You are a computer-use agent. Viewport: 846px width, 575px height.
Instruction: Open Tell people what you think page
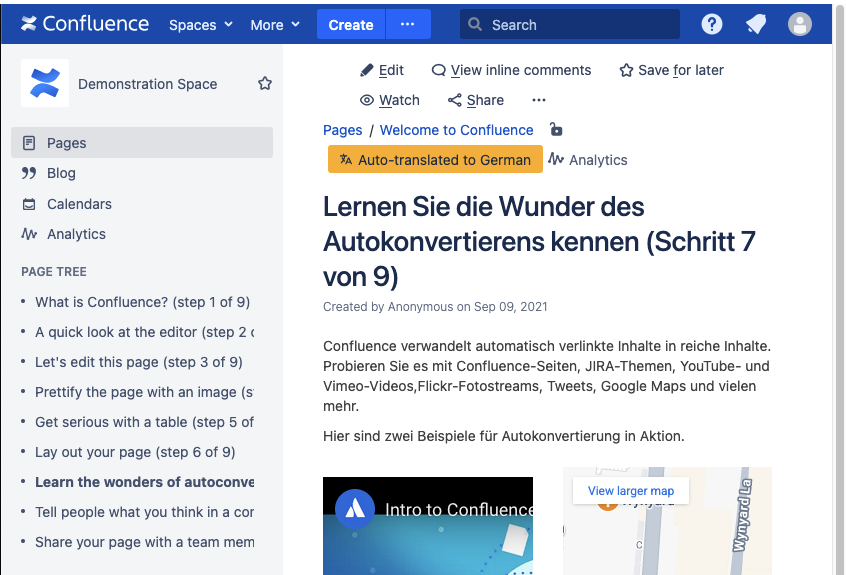pyautogui.click(x=145, y=512)
